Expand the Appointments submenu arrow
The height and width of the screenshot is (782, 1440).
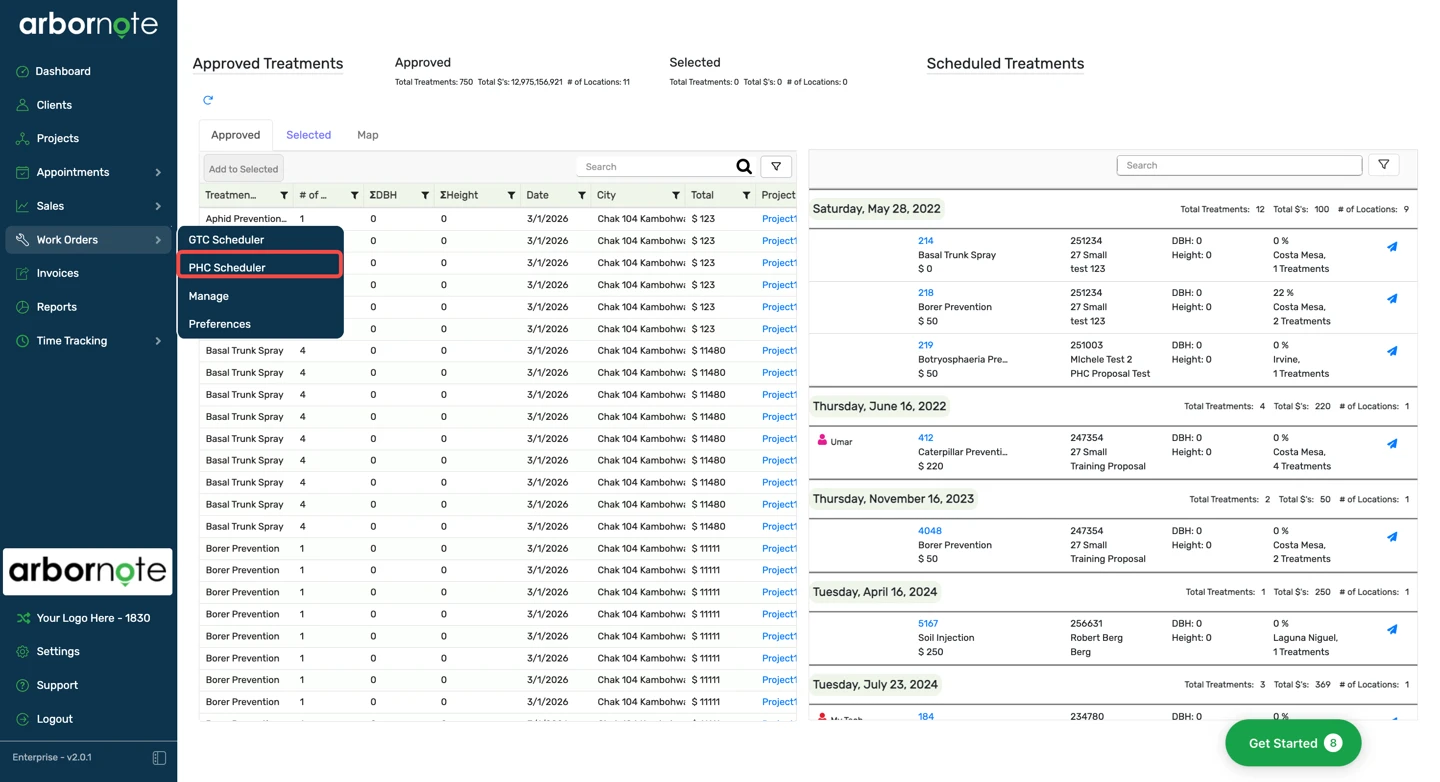click(x=158, y=173)
